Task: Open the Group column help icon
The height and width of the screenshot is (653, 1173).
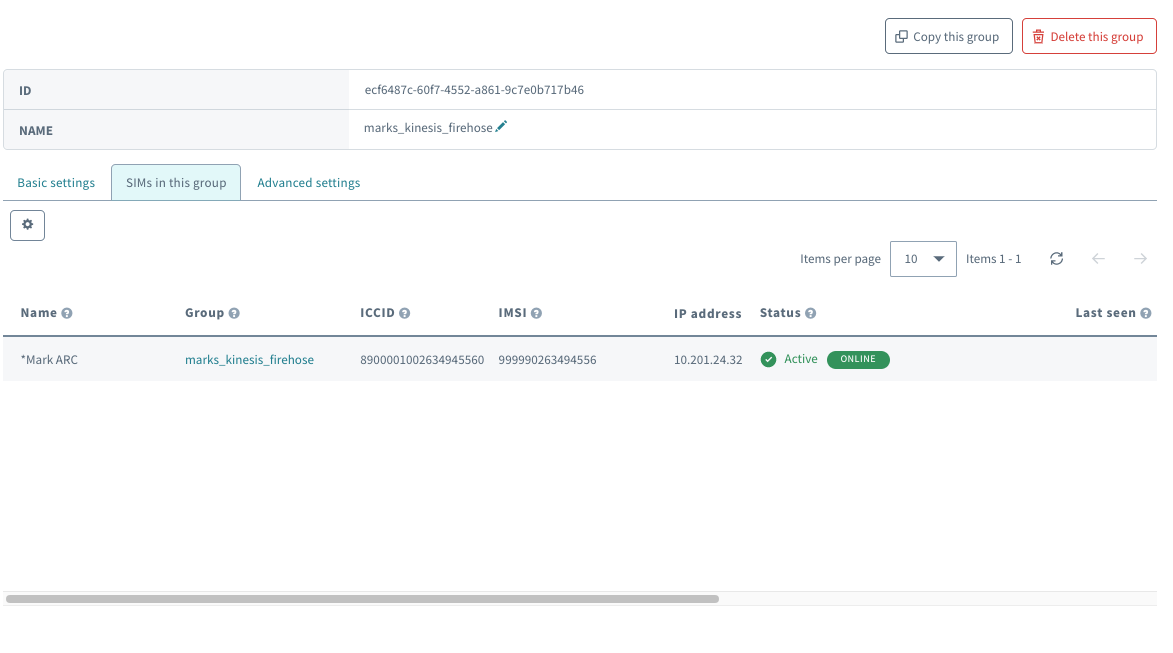Action: point(236,312)
